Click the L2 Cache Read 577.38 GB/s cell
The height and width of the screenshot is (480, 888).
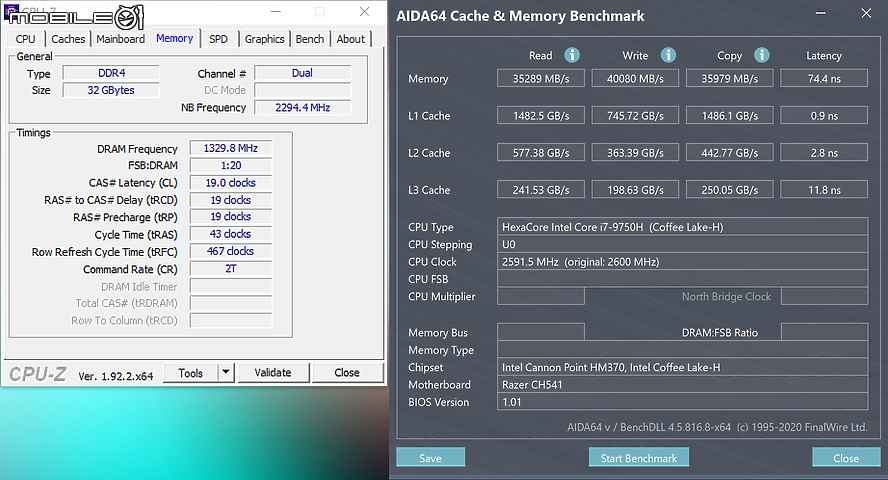[541, 152]
